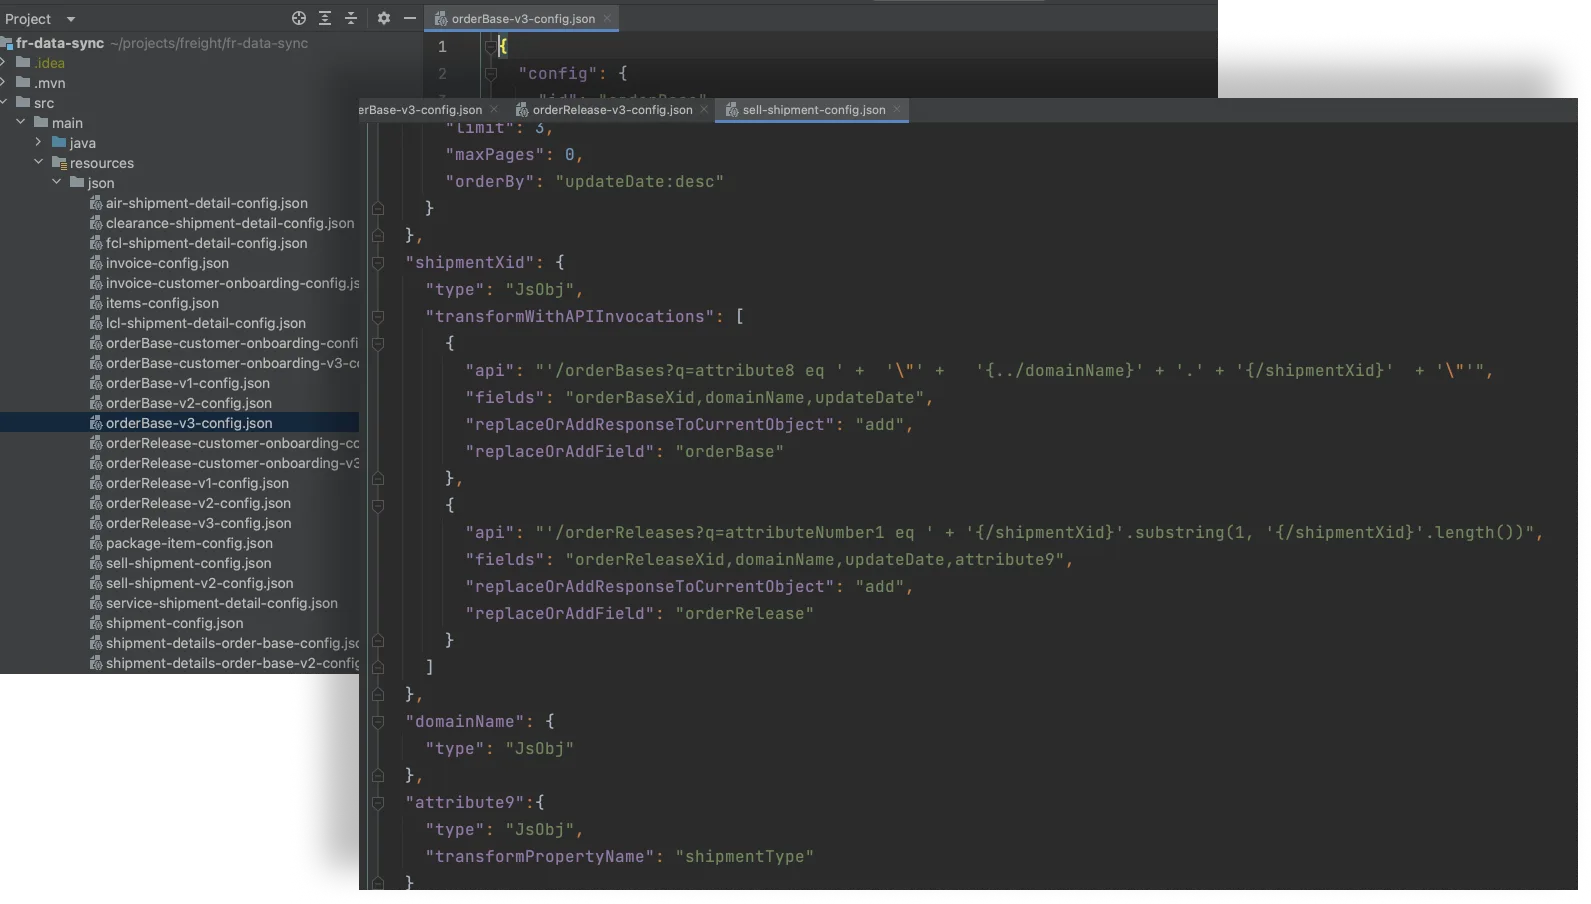1591x904 pixels.
Task: Open the Project view dropdown
Action: pos(70,19)
